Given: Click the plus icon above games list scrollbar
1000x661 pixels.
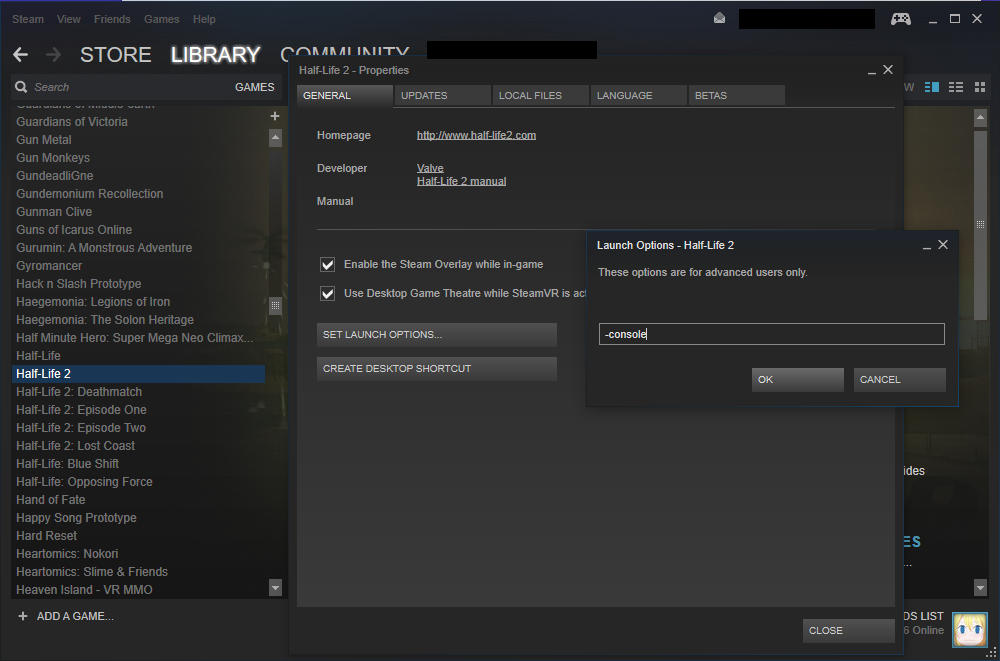Looking at the screenshot, I should click(x=275, y=116).
